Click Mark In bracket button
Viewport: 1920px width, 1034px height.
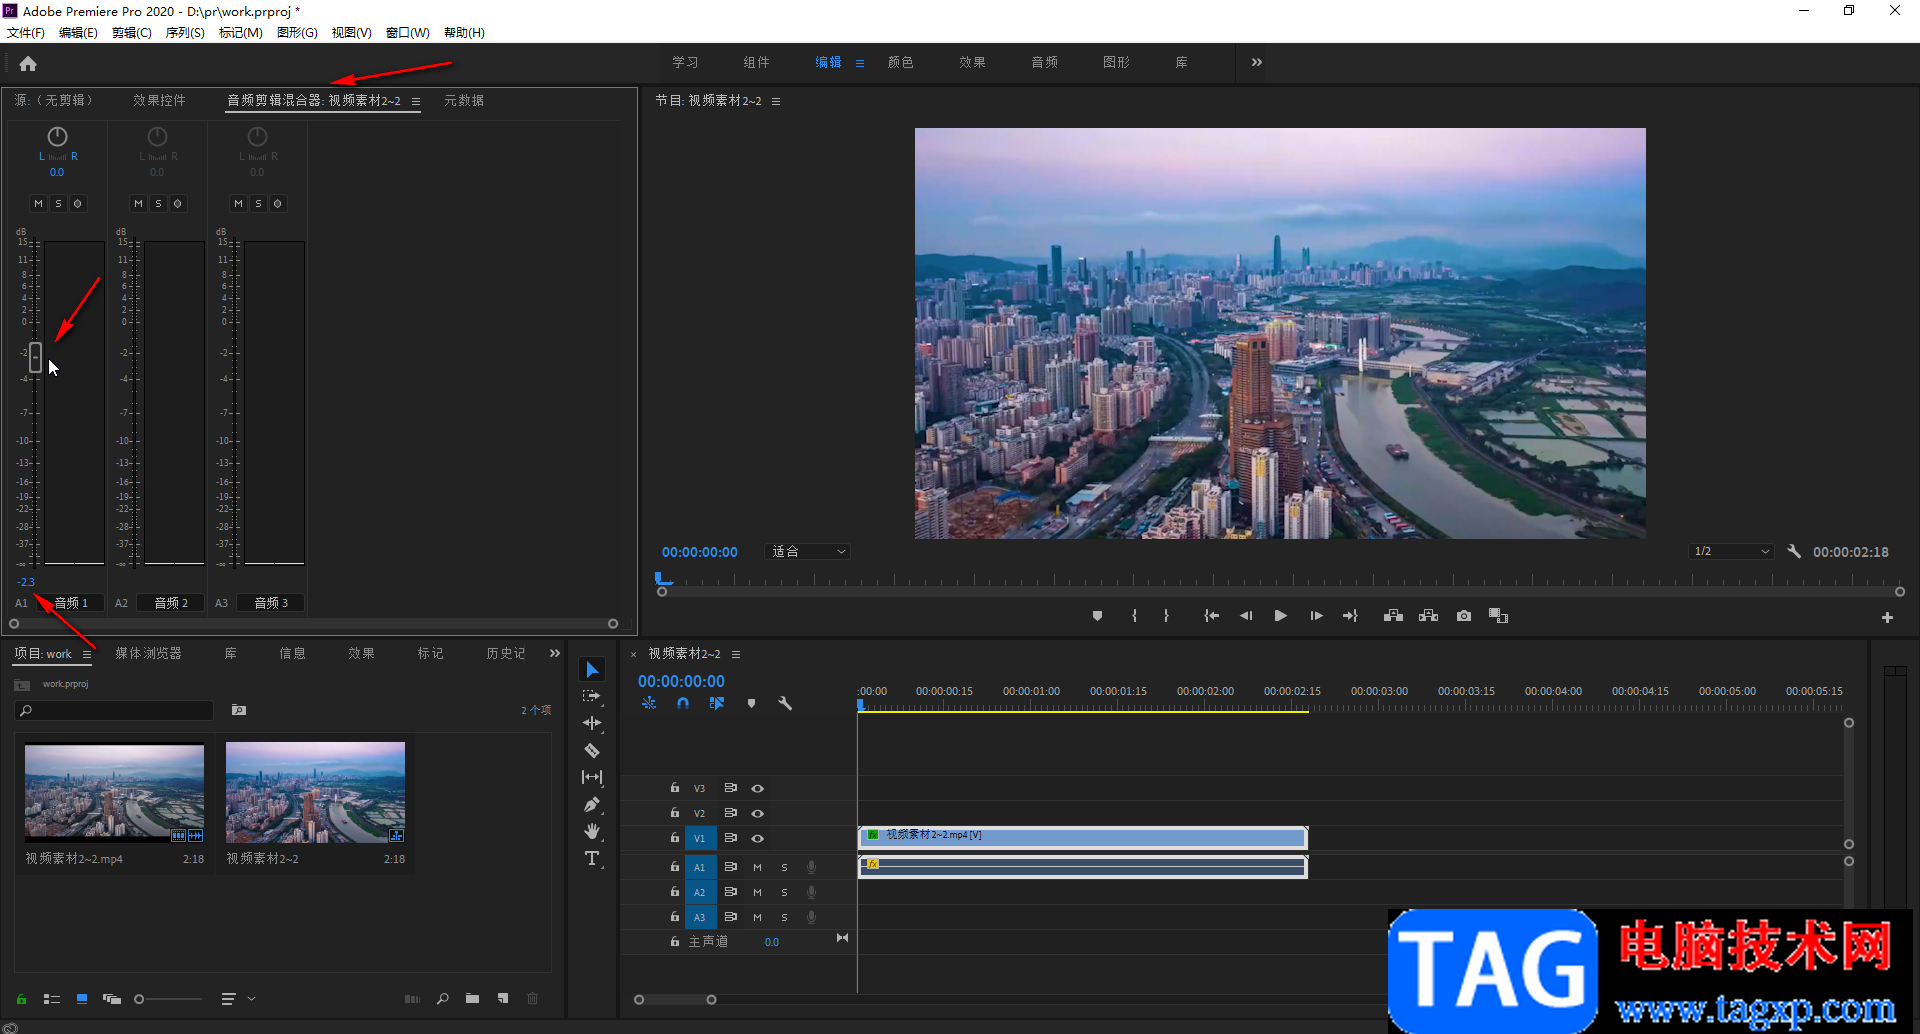click(x=1134, y=616)
